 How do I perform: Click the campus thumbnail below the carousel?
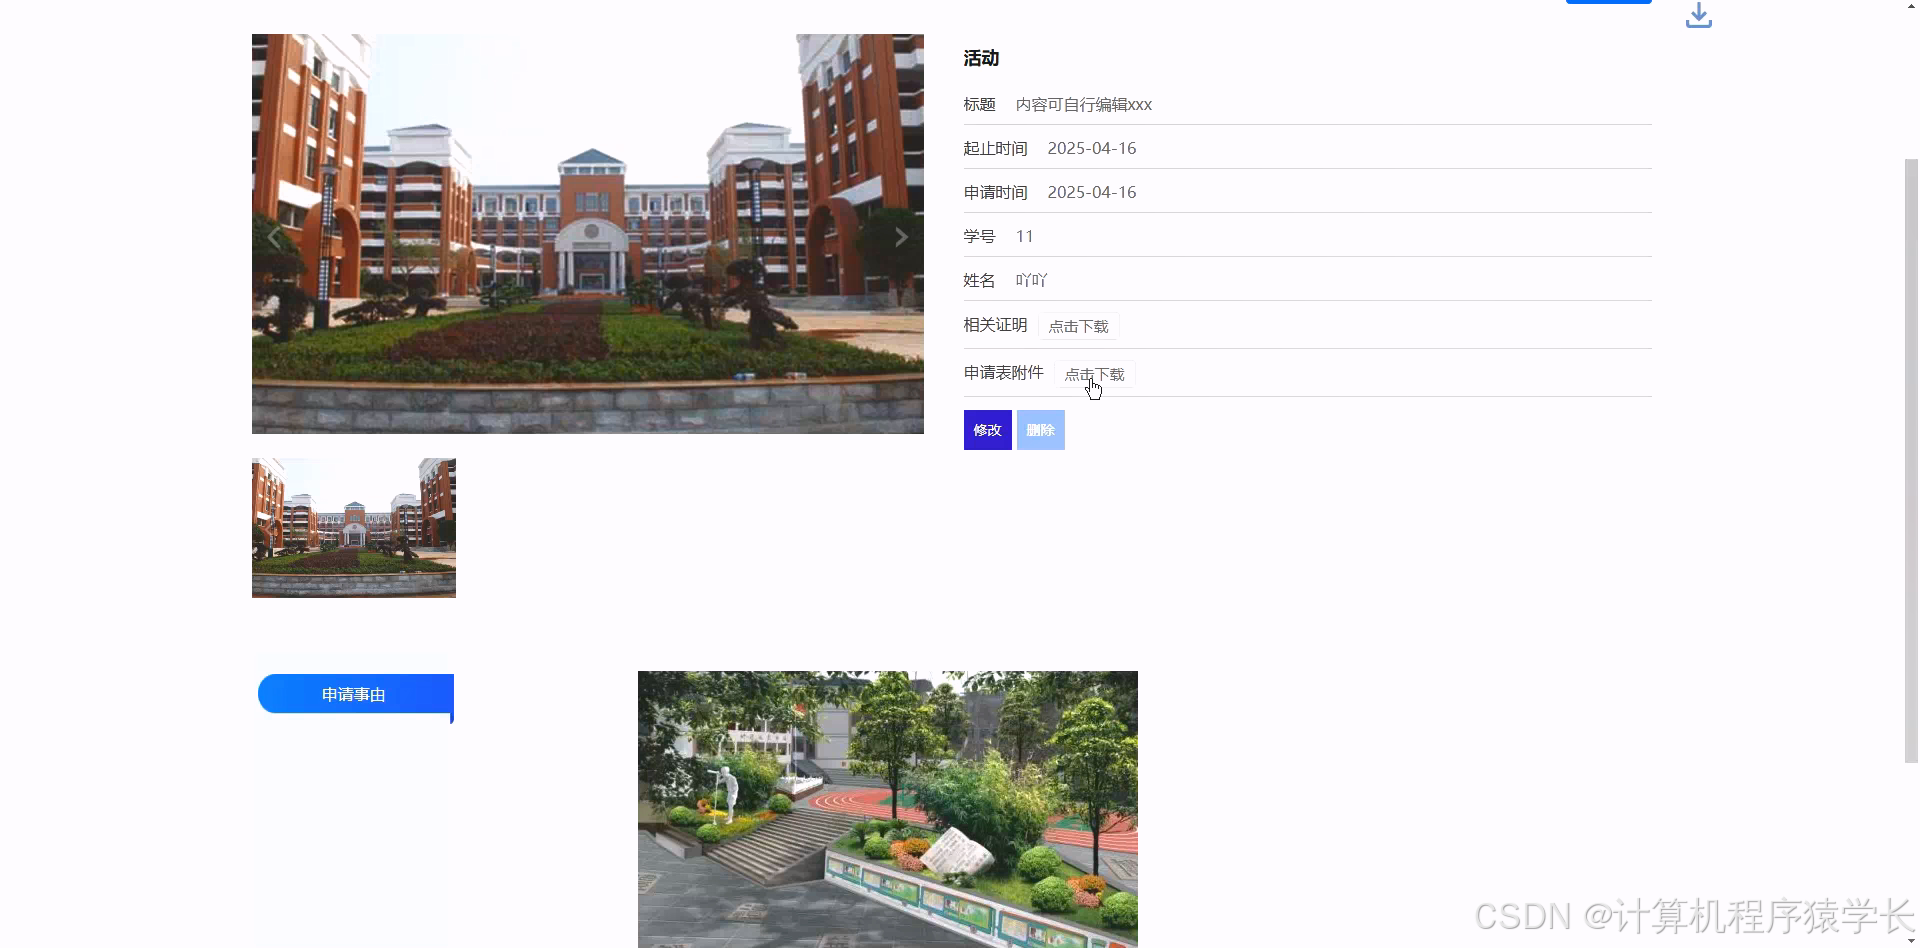pos(353,527)
